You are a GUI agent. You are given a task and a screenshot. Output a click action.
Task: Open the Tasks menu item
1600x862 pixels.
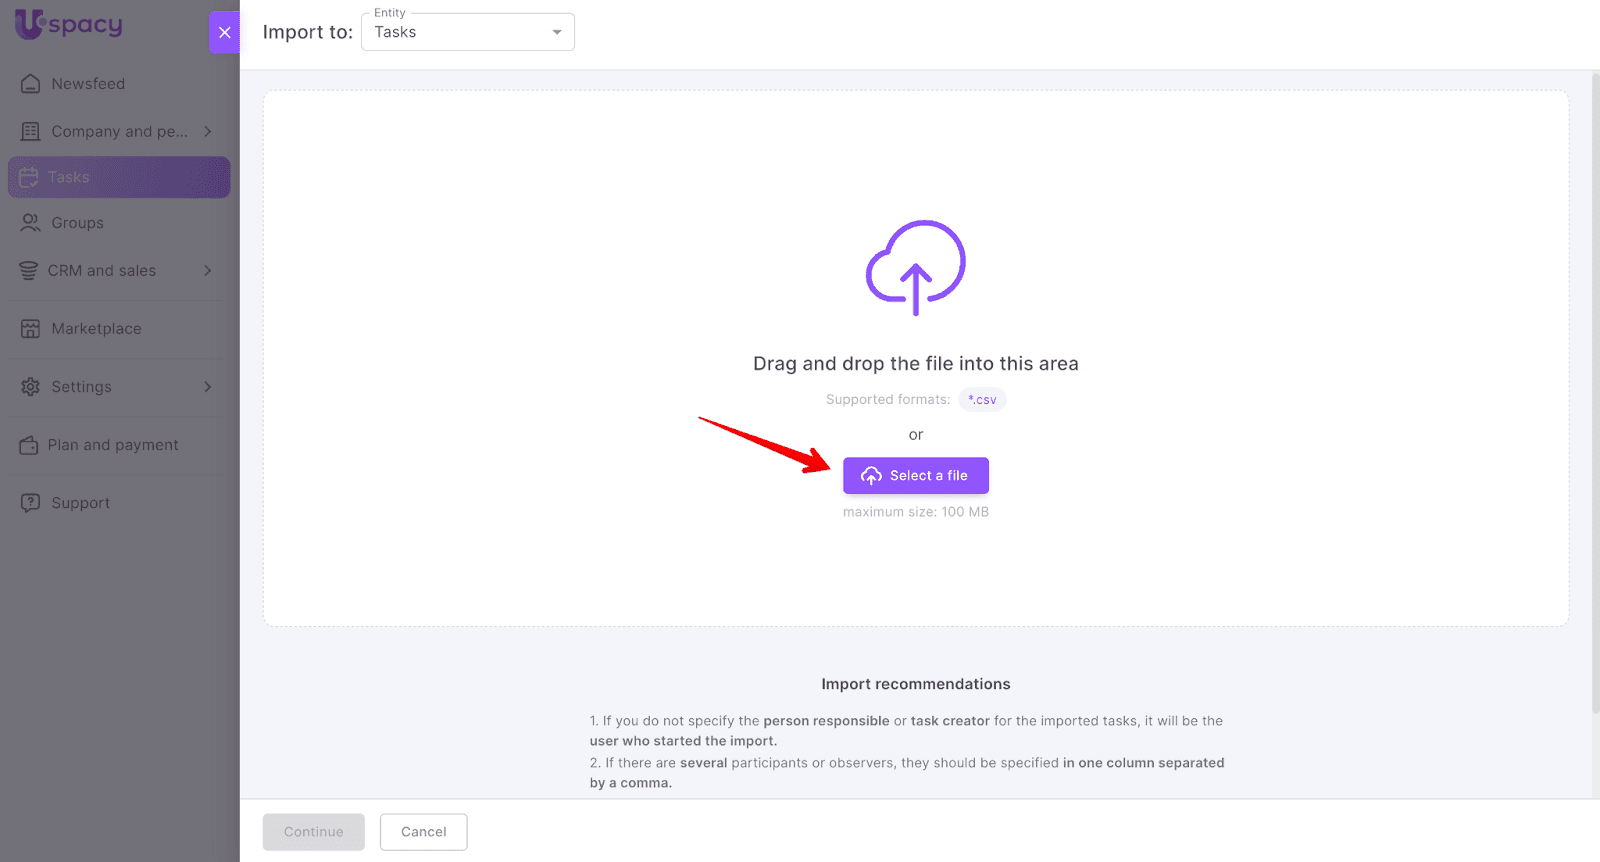click(119, 177)
